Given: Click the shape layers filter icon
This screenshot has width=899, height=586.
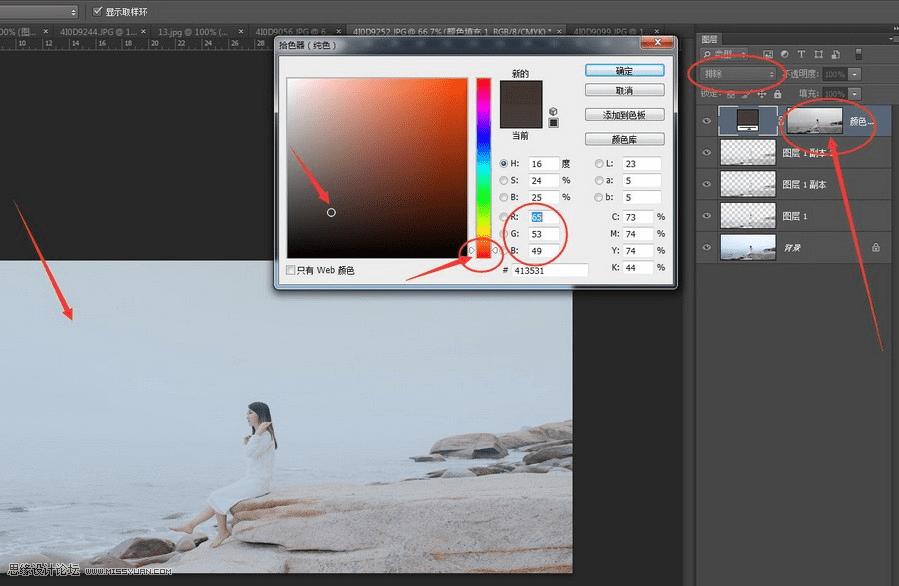Looking at the screenshot, I should point(819,54).
